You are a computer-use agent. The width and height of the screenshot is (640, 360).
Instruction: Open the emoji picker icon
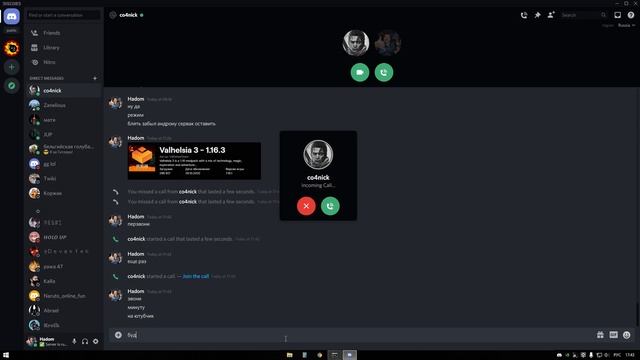point(627,335)
